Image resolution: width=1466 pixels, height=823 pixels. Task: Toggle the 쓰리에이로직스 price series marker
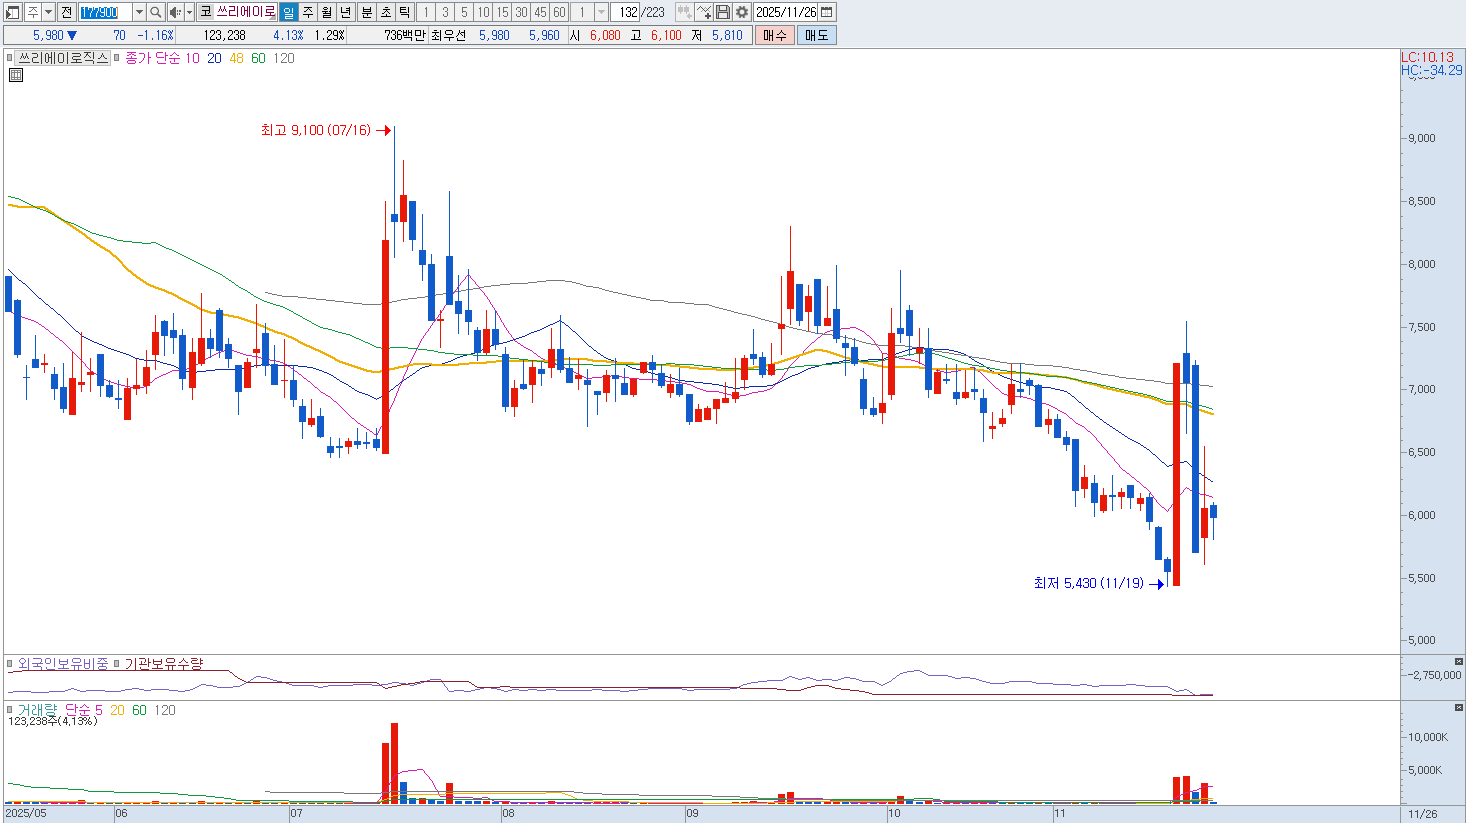[11, 59]
